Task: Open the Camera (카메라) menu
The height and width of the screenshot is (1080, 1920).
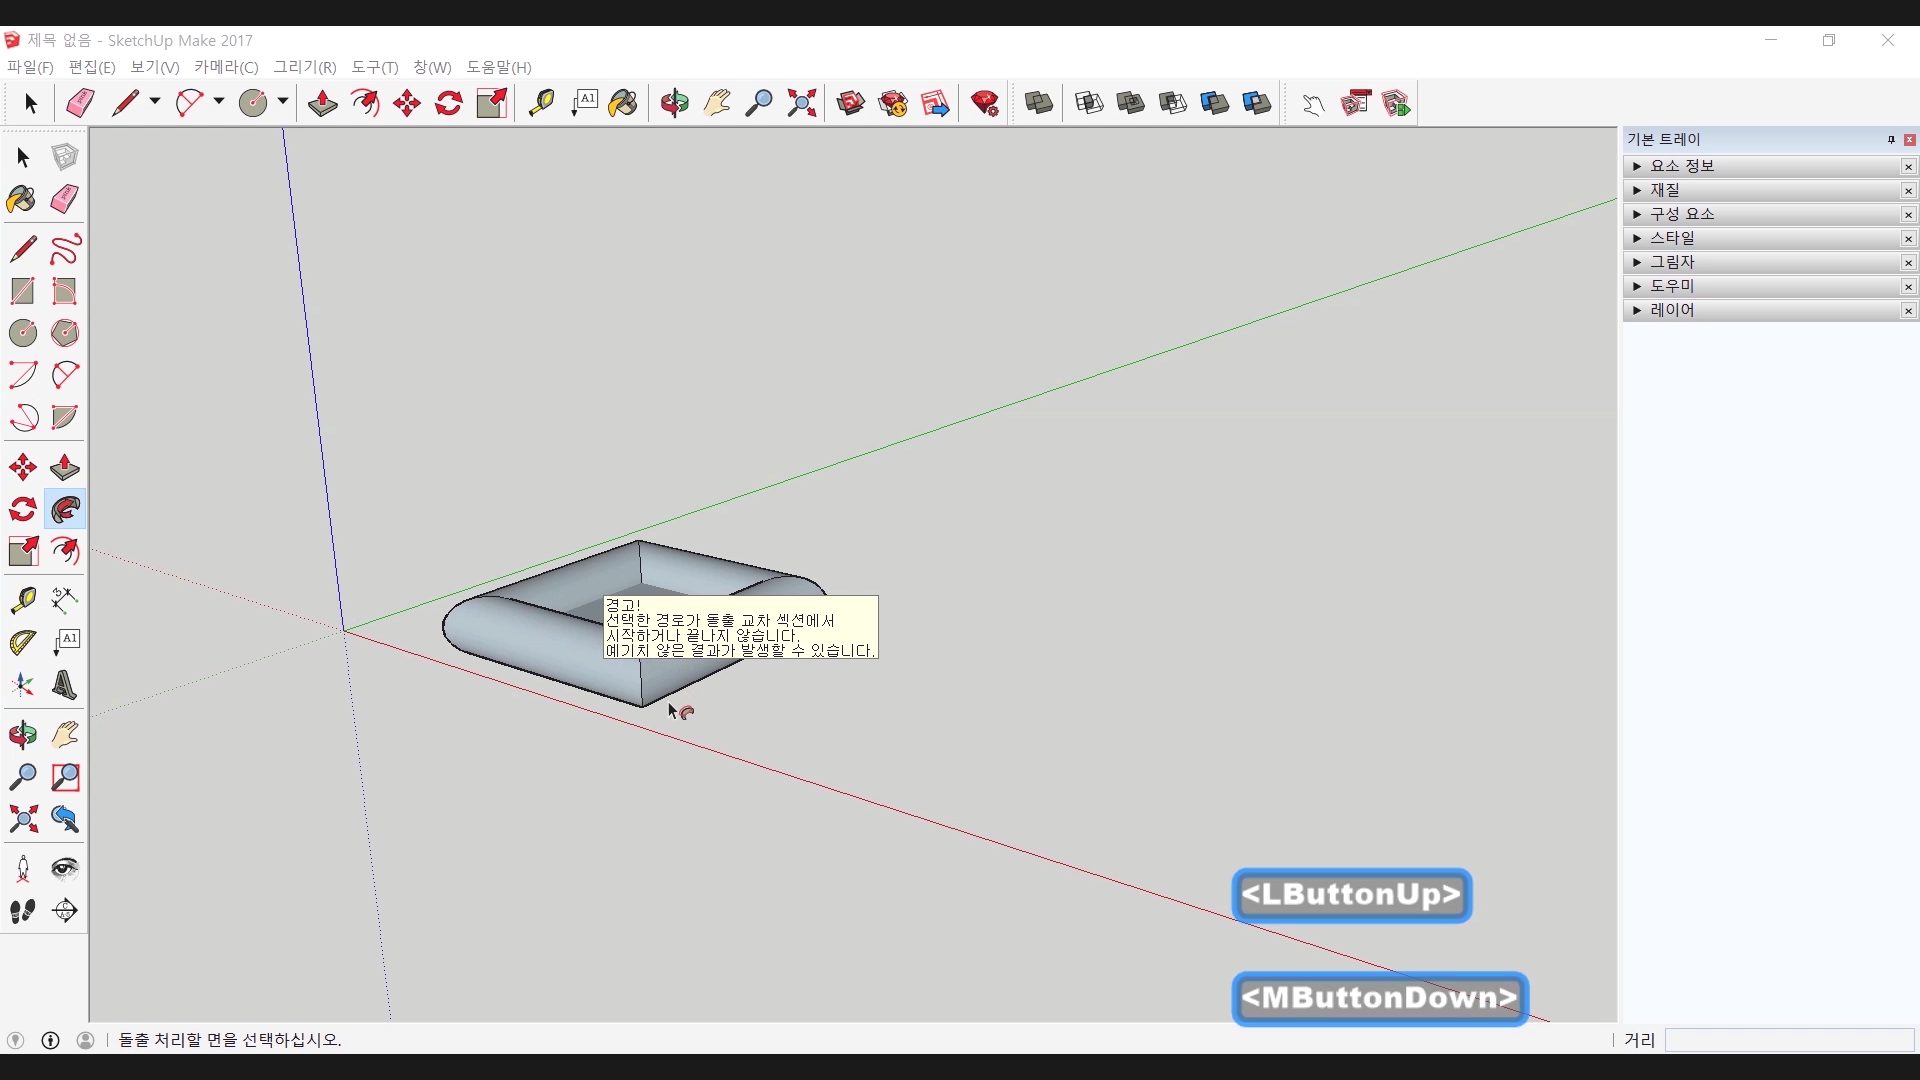Action: tap(226, 67)
